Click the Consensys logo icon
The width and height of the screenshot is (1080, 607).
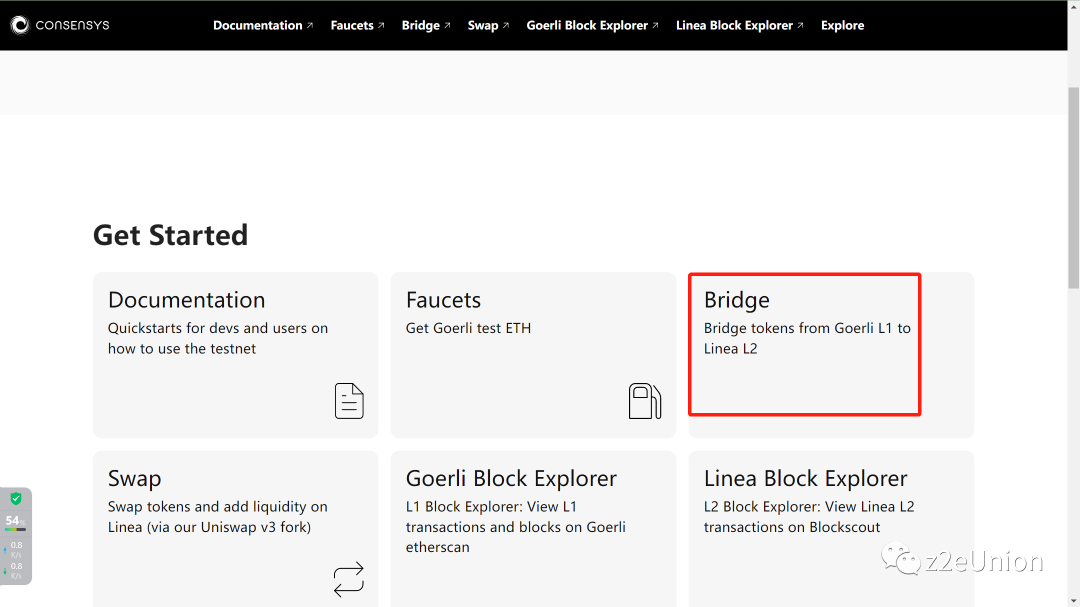pos(20,25)
